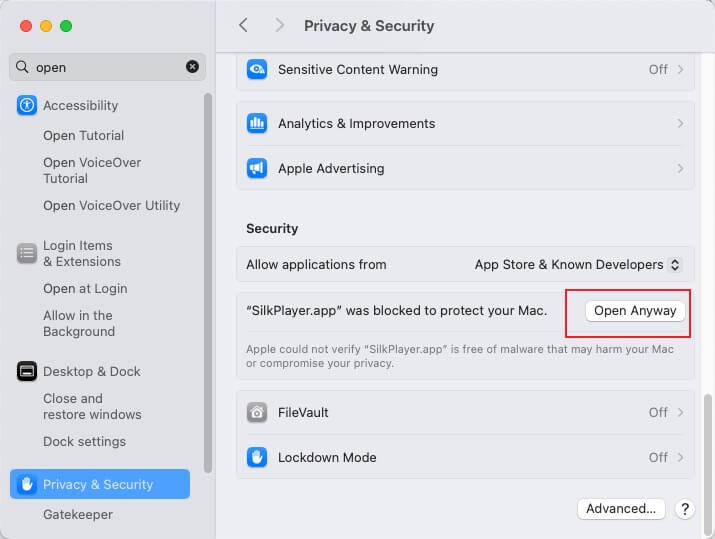Select Accessibility in the sidebar
The width and height of the screenshot is (715, 539).
click(x=81, y=105)
